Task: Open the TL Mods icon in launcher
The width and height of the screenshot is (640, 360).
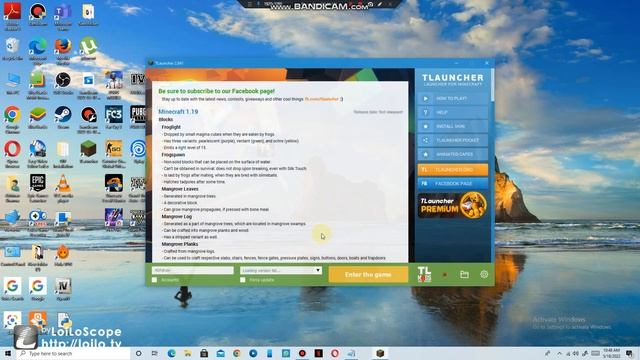Action: (x=424, y=274)
